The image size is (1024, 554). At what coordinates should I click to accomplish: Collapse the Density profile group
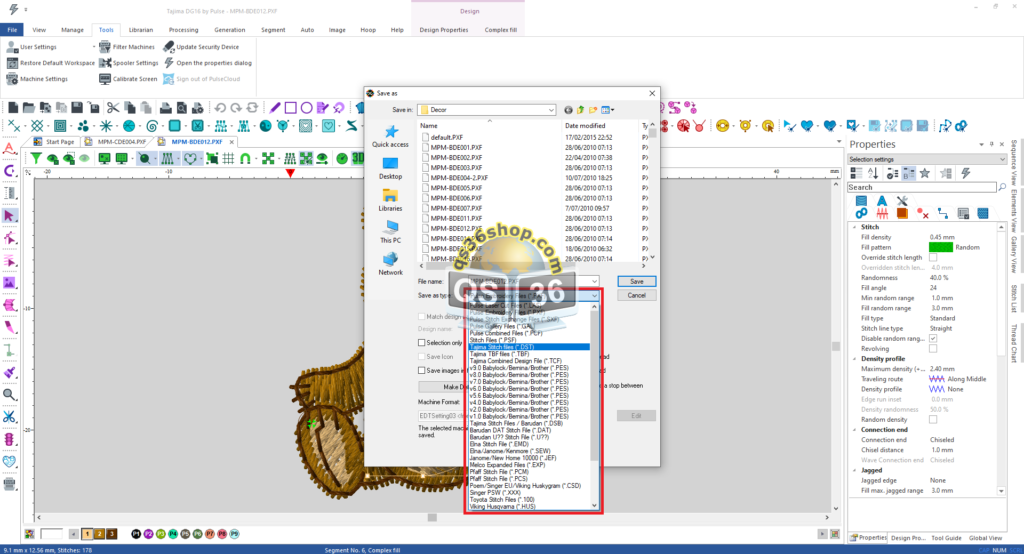tap(854, 359)
